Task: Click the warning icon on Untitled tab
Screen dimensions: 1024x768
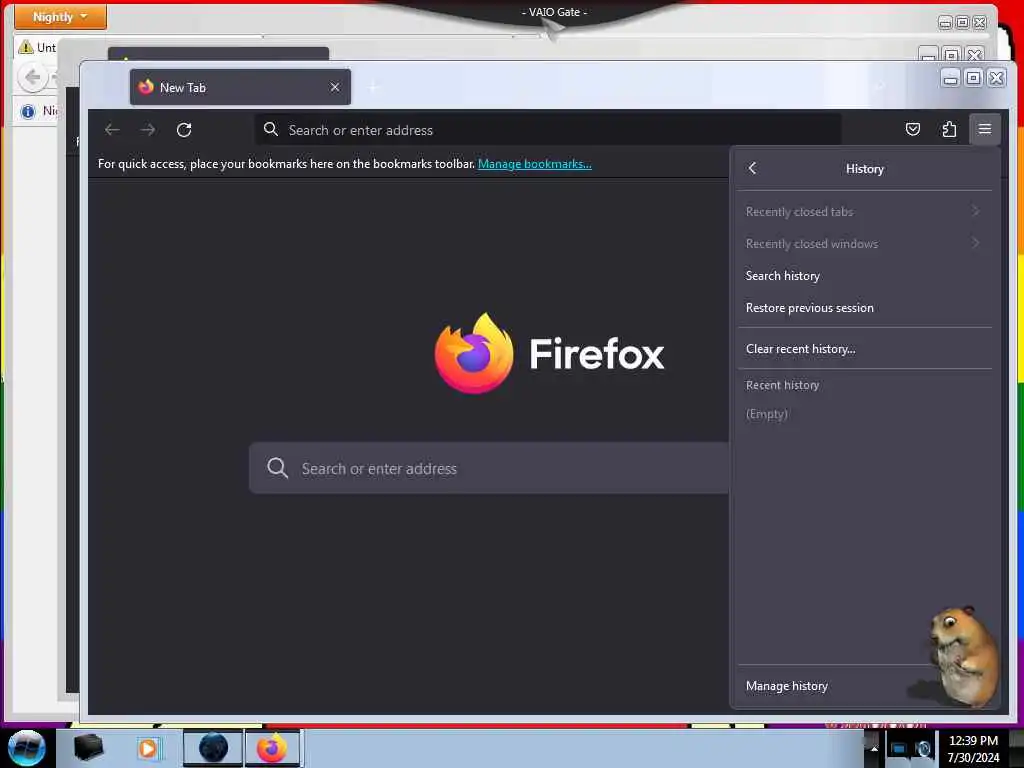Action: 26,47
